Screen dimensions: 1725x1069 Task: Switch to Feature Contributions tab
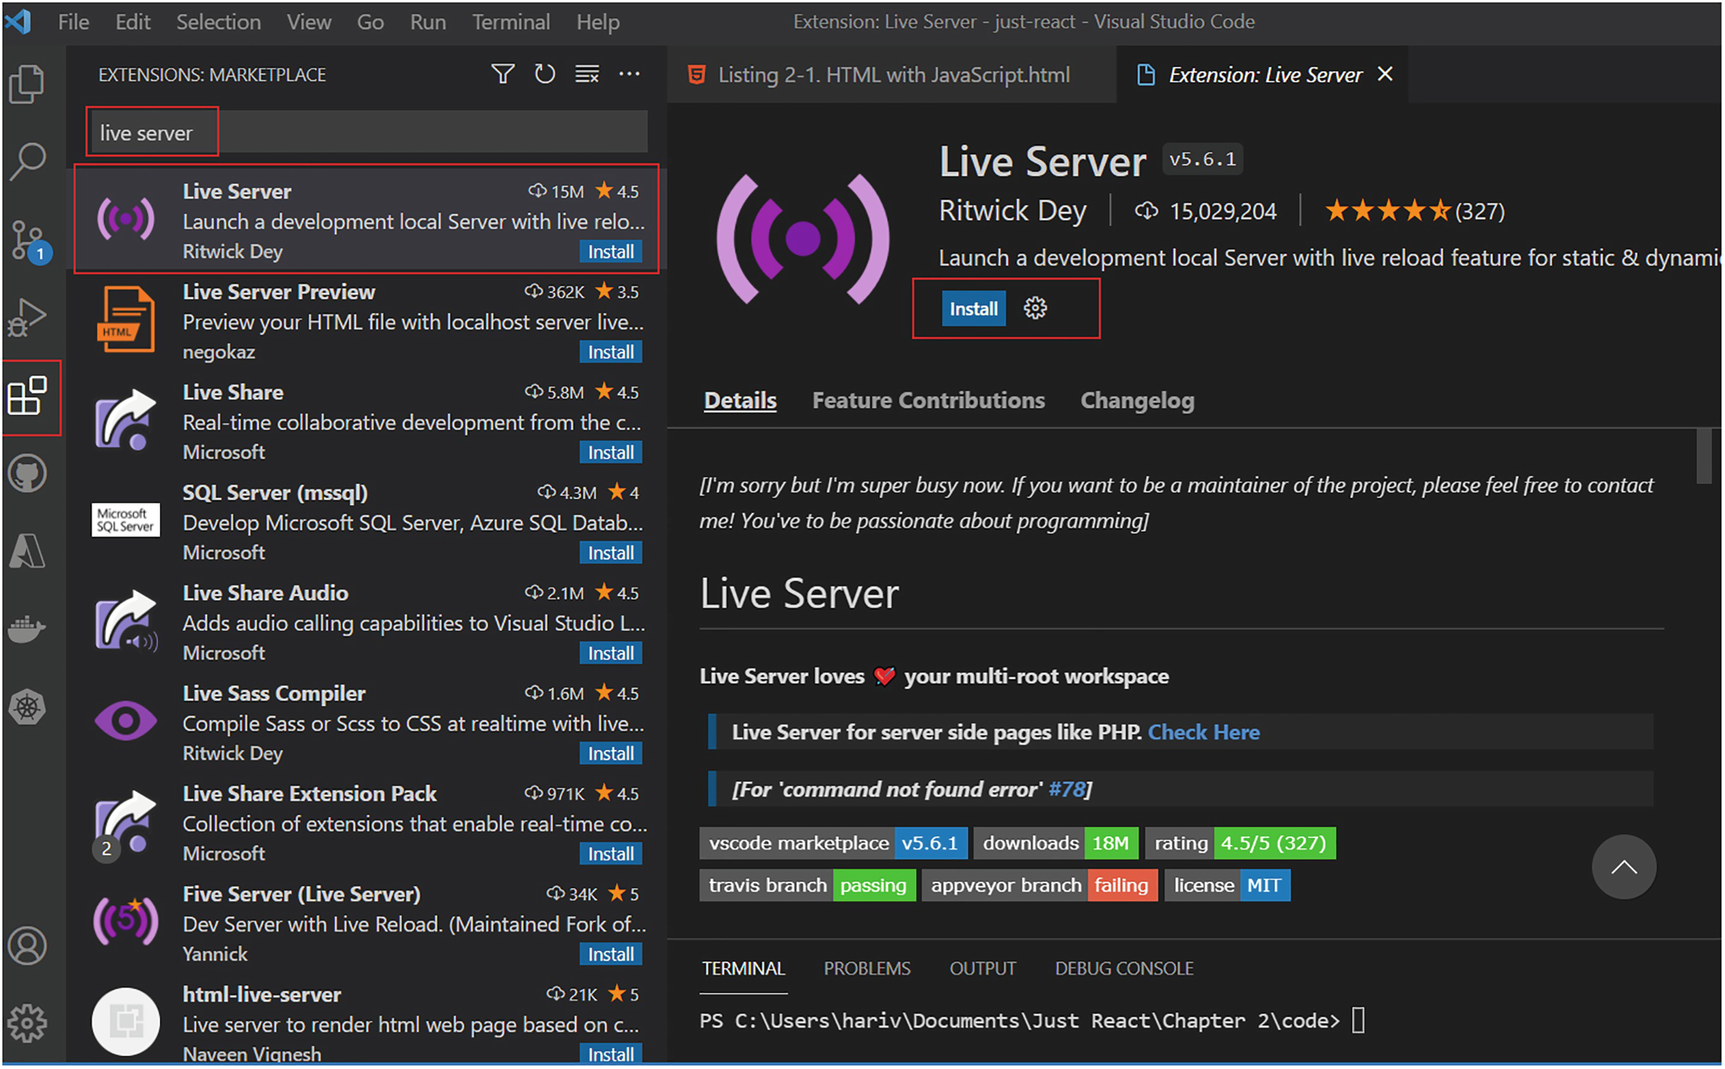pyautogui.click(x=927, y=401)
